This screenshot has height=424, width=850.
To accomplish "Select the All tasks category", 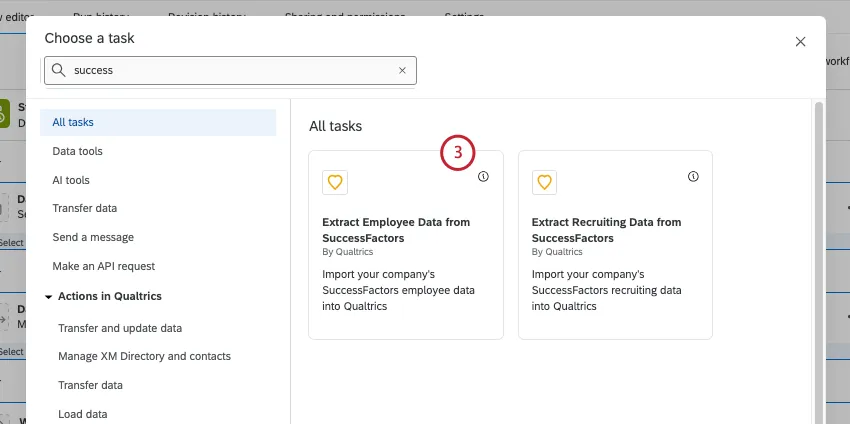I will [73, 122].
